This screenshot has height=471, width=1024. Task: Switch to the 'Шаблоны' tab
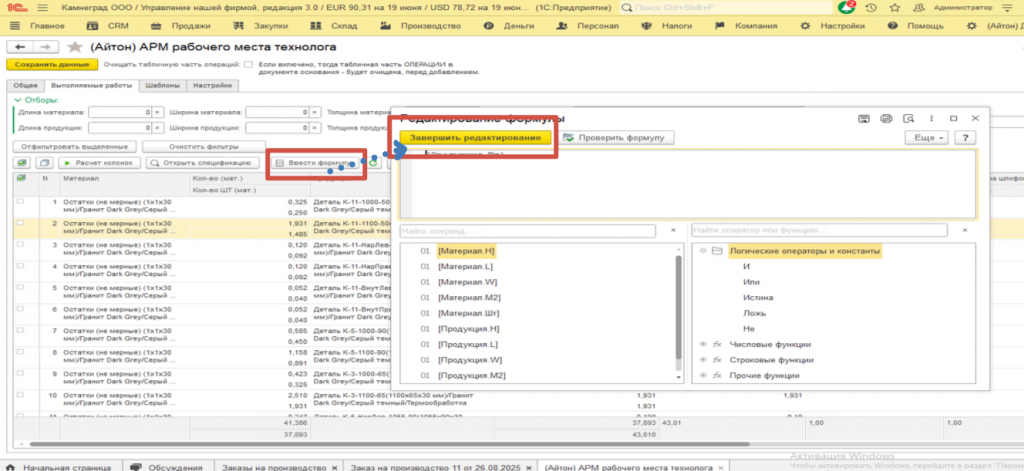[x=163, y=86]
